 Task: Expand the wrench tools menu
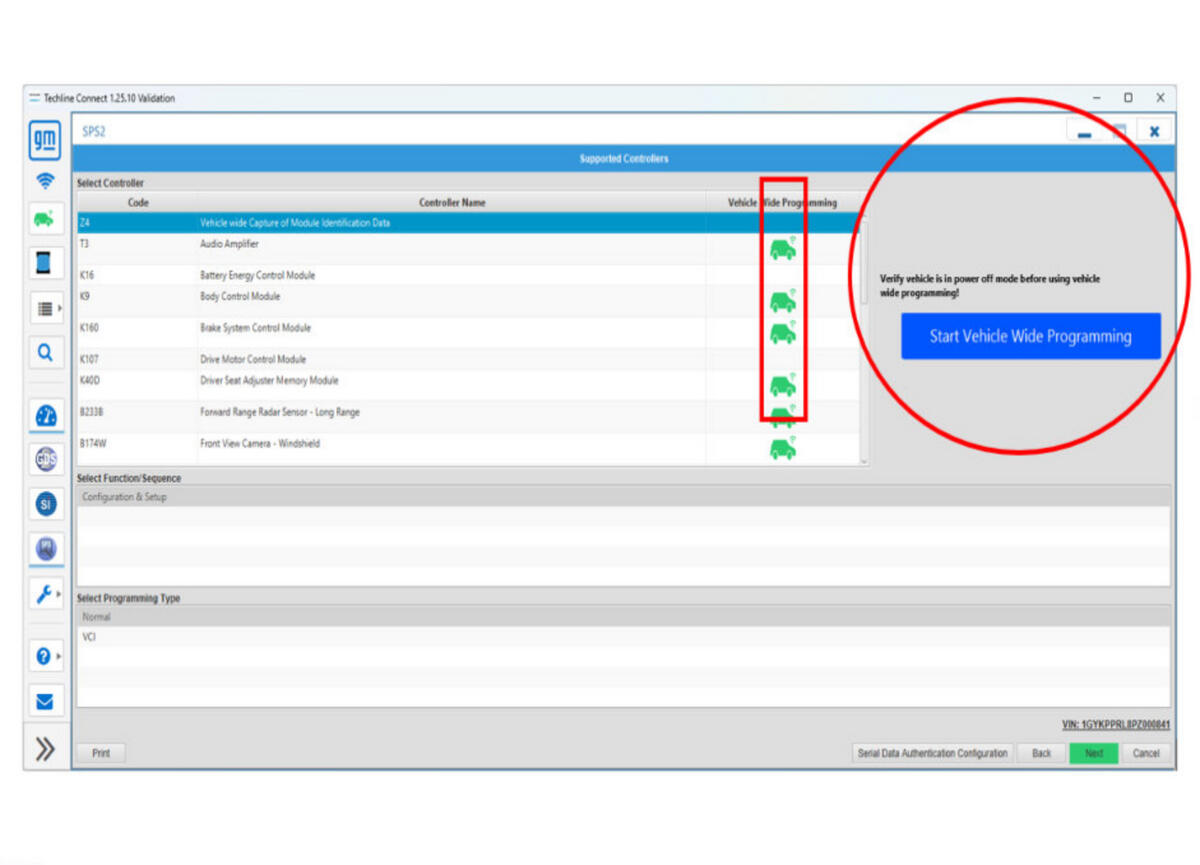(45, 594)
